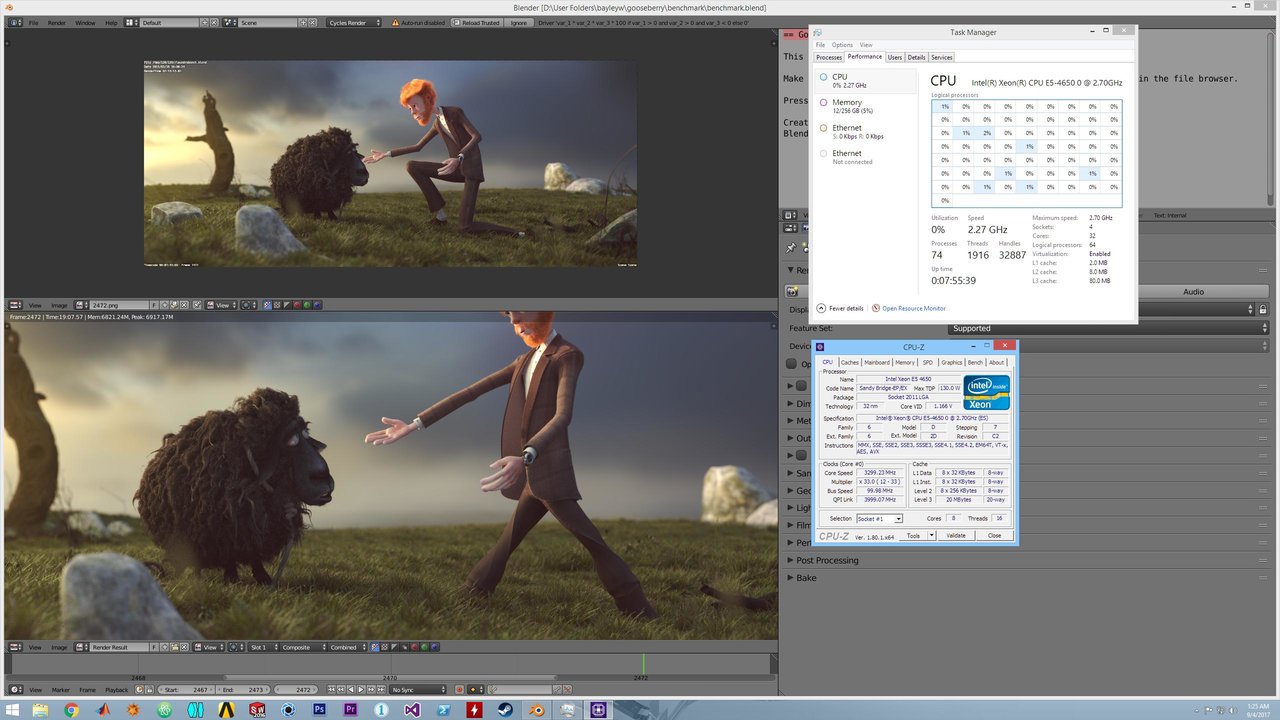Image resolution: width=1280 pixels, height=720 pixels.
Task: Expand the Post Processing panel
Action: click(x=827, y=560)
